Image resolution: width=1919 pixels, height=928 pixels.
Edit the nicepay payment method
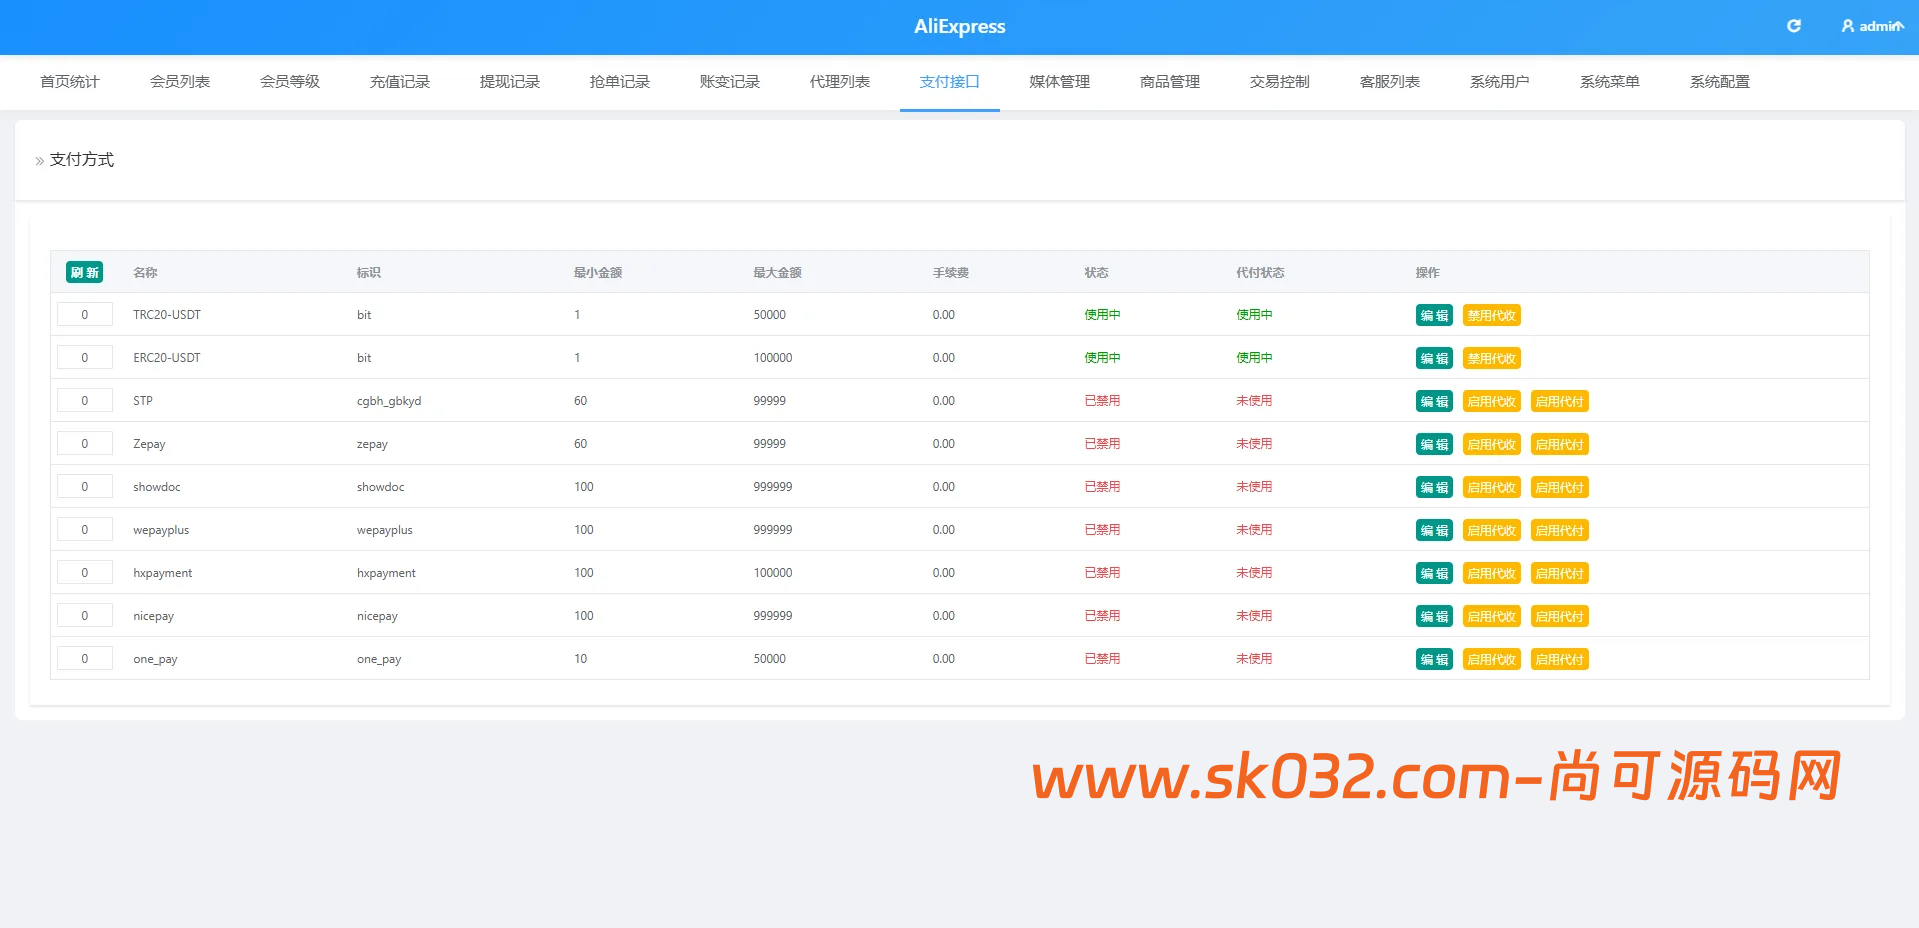coord(1434,616)
